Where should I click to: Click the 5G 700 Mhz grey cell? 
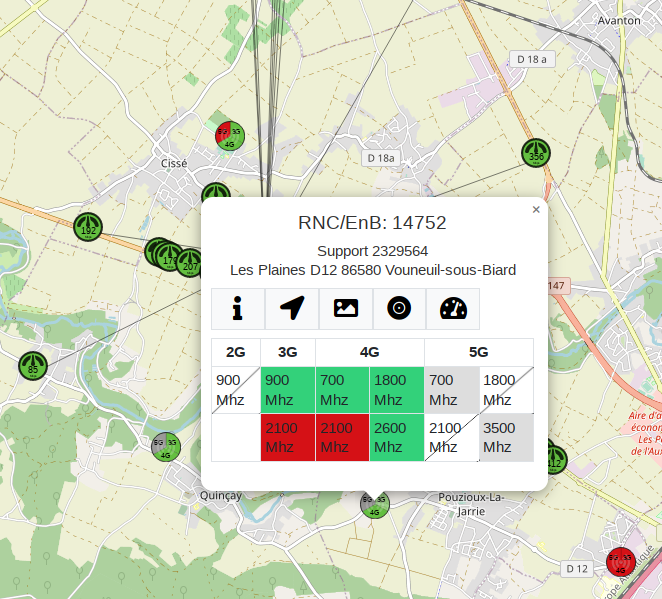[x=452, y=390]
